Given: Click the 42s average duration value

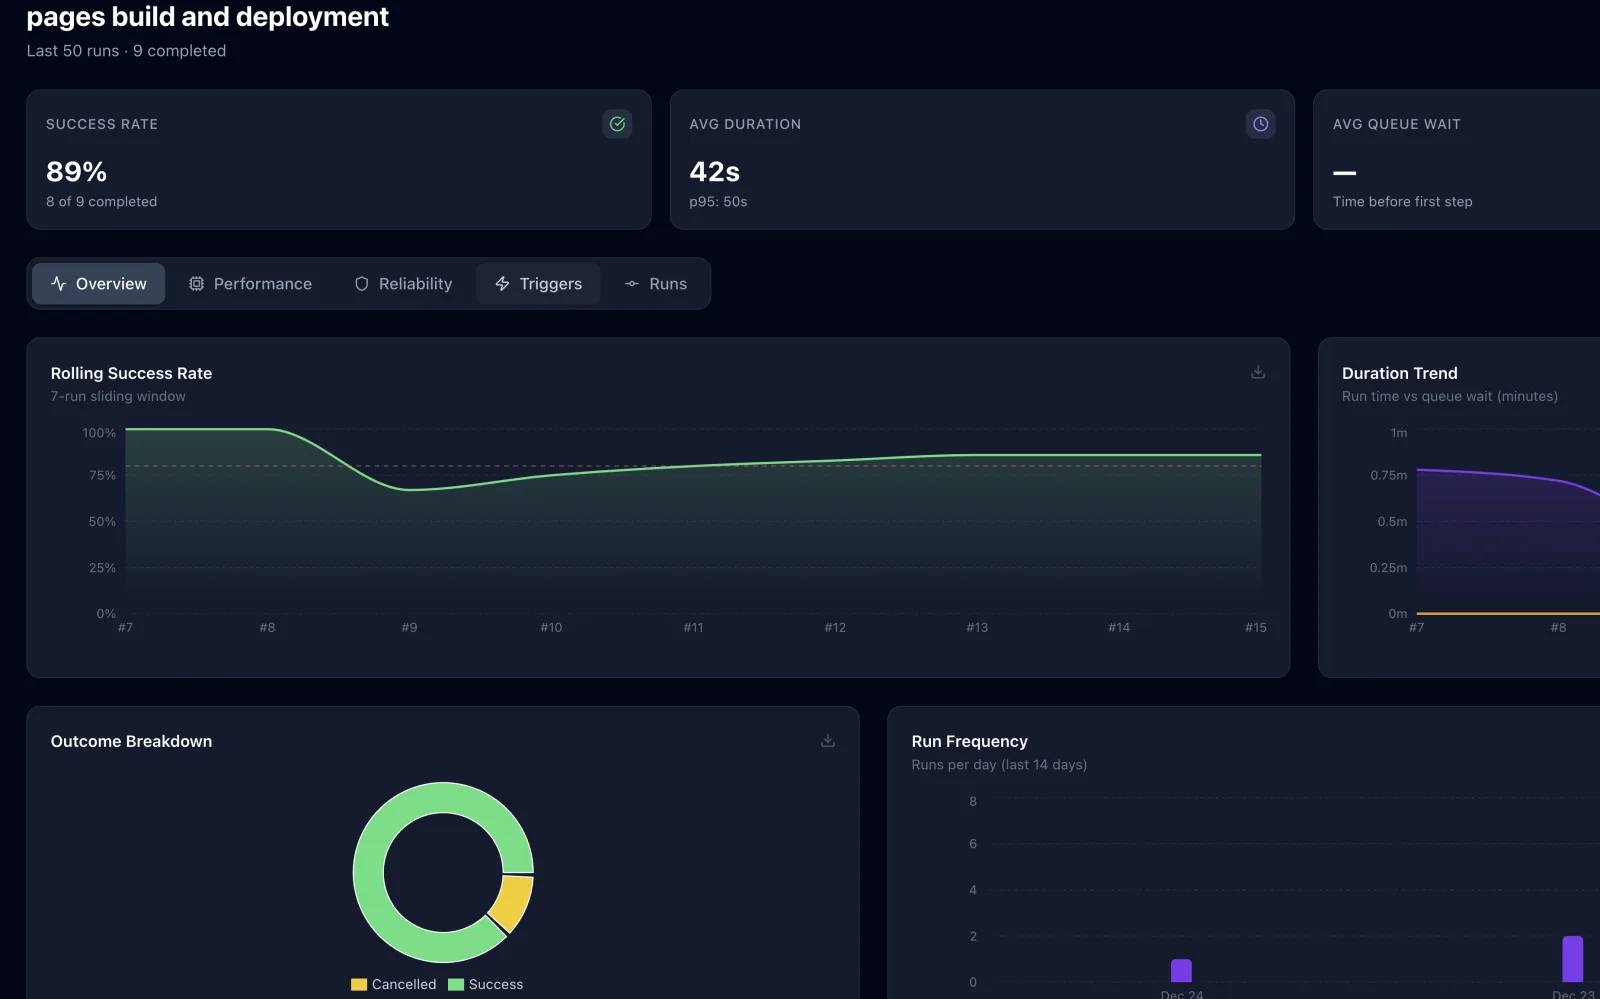Looking at the screenshot, I should [x=714, y=172].
